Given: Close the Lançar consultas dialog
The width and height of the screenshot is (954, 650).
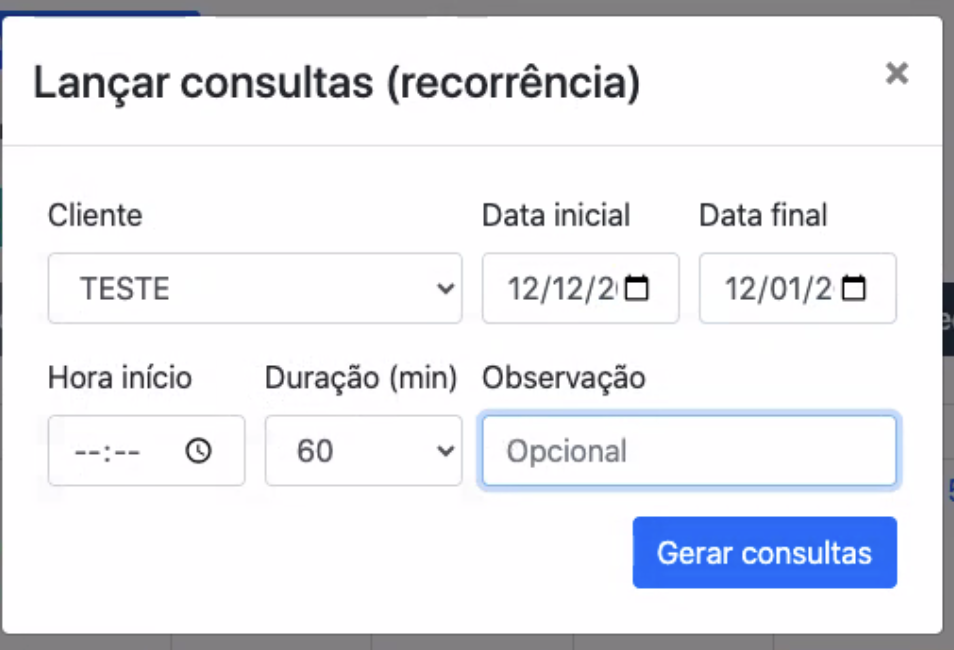Looking at the screenshot, I should pyautogui.click(x=897, y=73).
